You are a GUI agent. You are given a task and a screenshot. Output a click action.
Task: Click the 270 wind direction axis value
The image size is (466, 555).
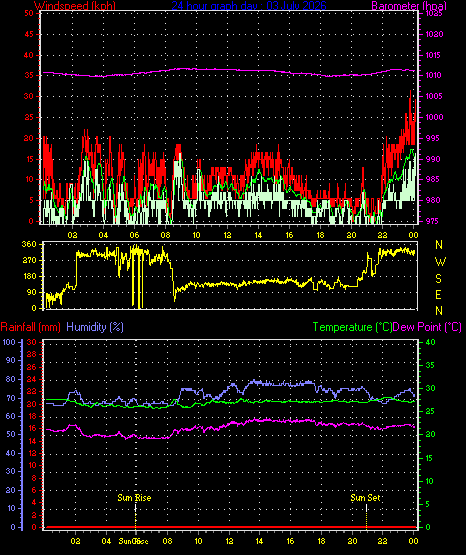[29, 261]
